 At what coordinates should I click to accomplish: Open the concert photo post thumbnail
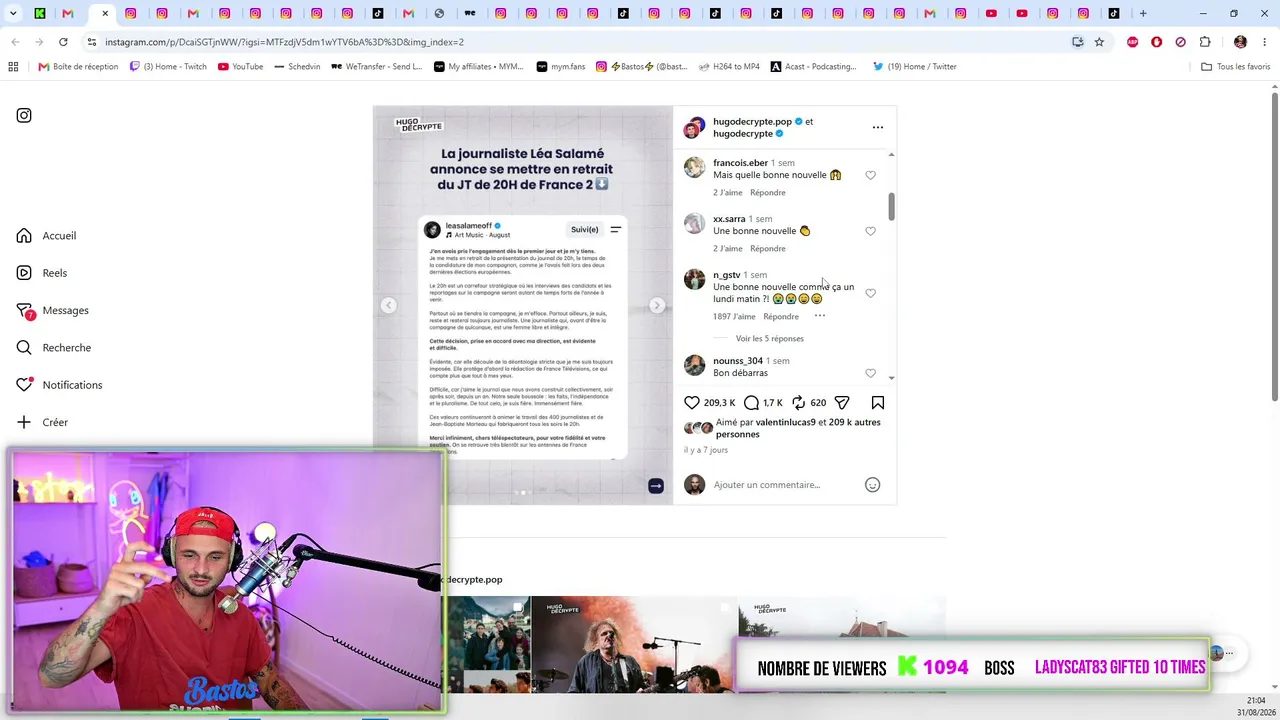click(x=634, y=644)
